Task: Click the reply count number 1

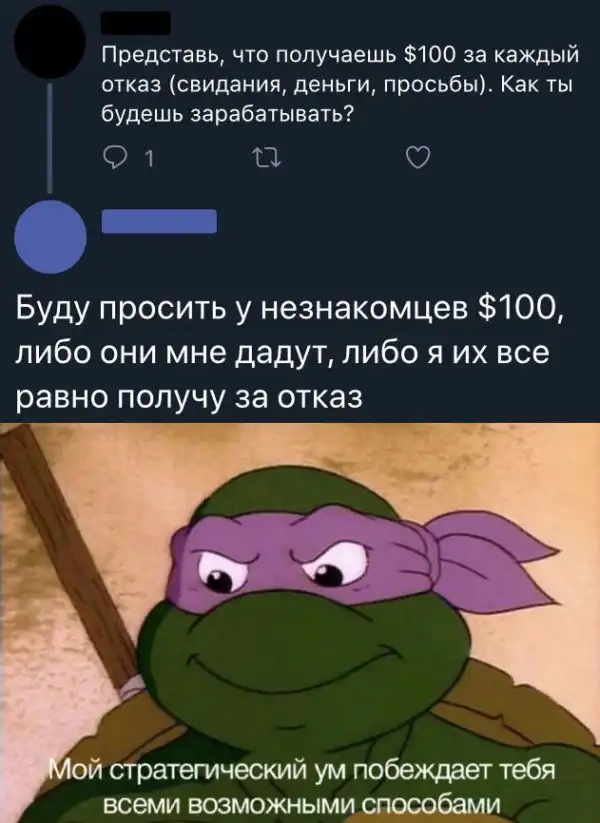Action: [149, 158]
